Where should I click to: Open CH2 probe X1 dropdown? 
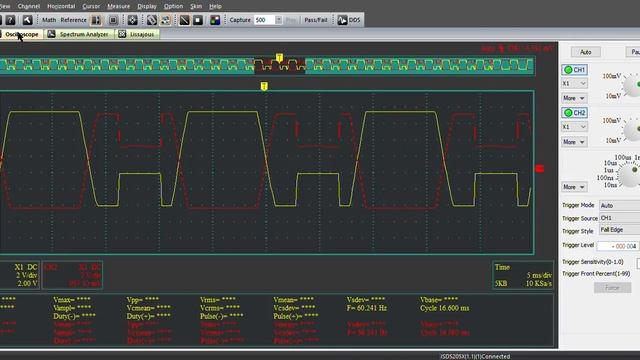click(x=574, y=127)
